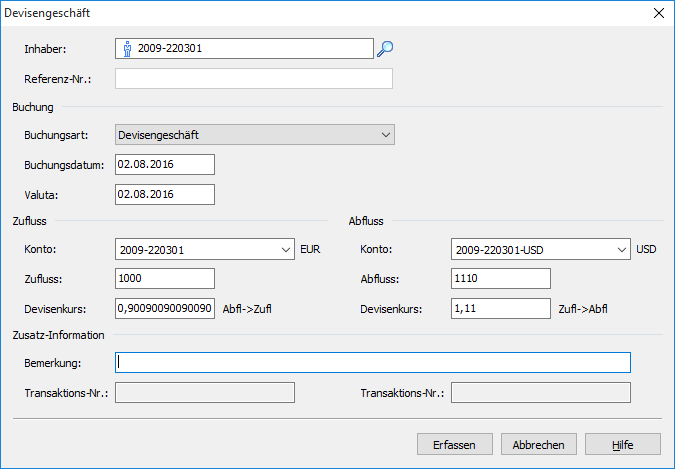The image size is (675, 469).
Task: Expand the Zufluss Konto dropdown
Action: click(286, 250)
